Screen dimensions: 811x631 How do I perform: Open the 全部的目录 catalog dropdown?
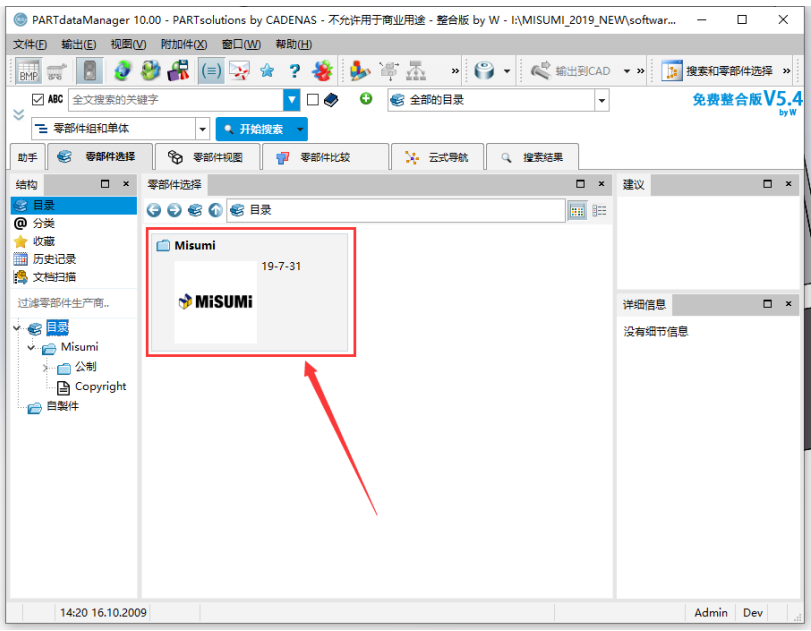click(601, 100)
